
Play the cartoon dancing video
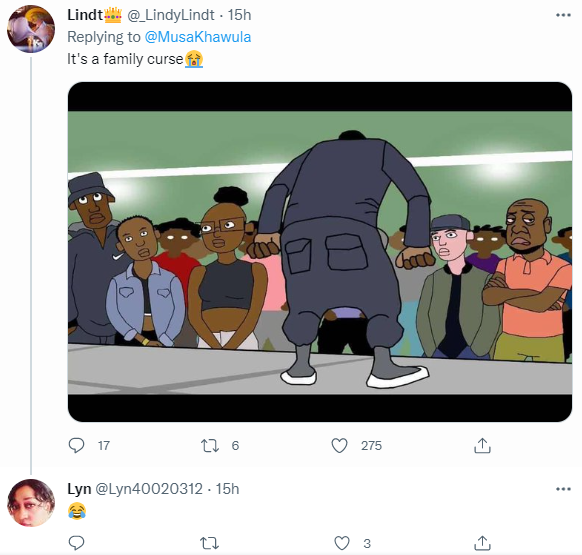tap(320, 252)
